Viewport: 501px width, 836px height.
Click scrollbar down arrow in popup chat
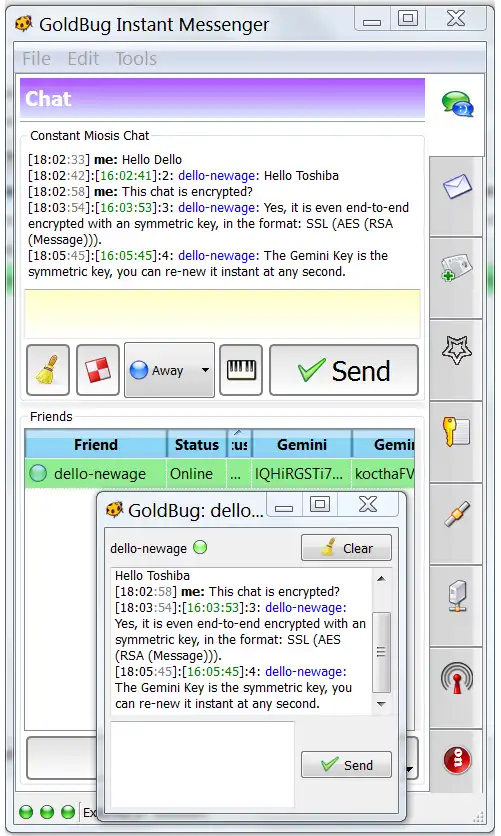(x=381, y=704)
